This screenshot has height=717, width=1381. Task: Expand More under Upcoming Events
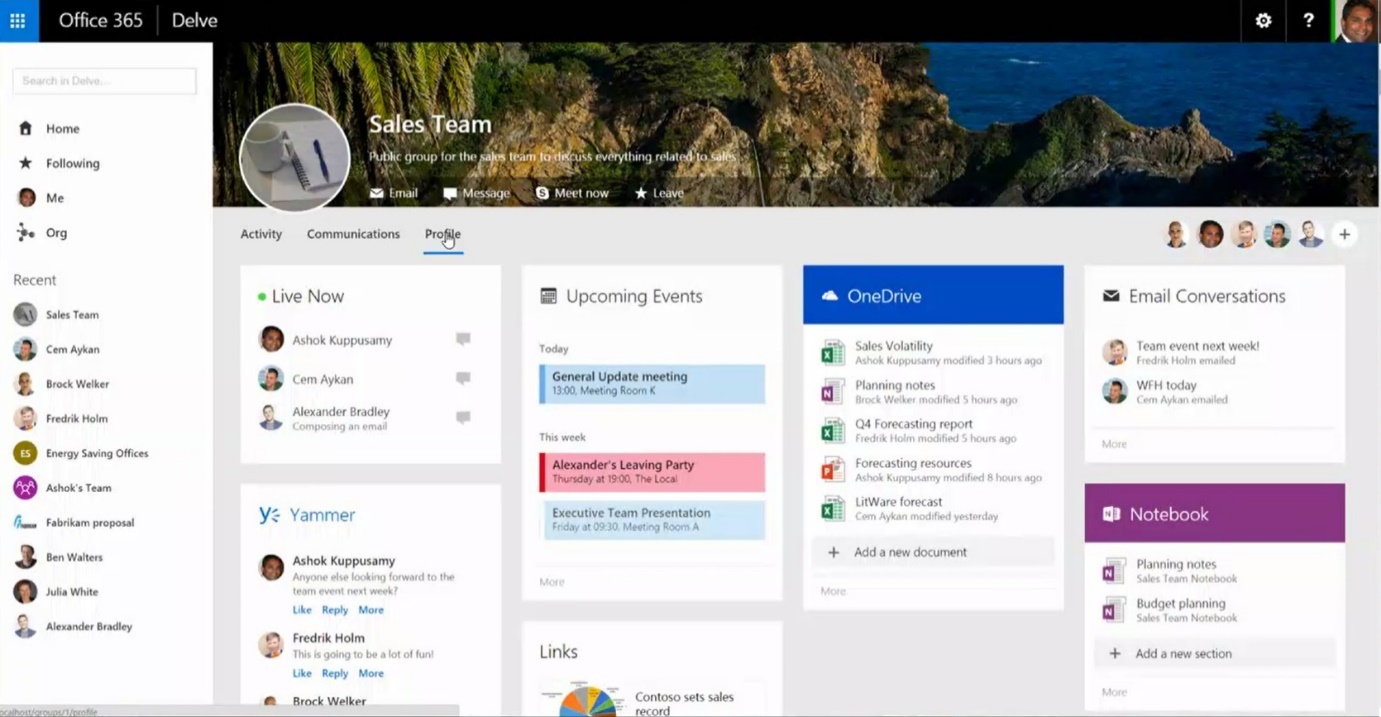pyautogui.click(x=552, y=582)
